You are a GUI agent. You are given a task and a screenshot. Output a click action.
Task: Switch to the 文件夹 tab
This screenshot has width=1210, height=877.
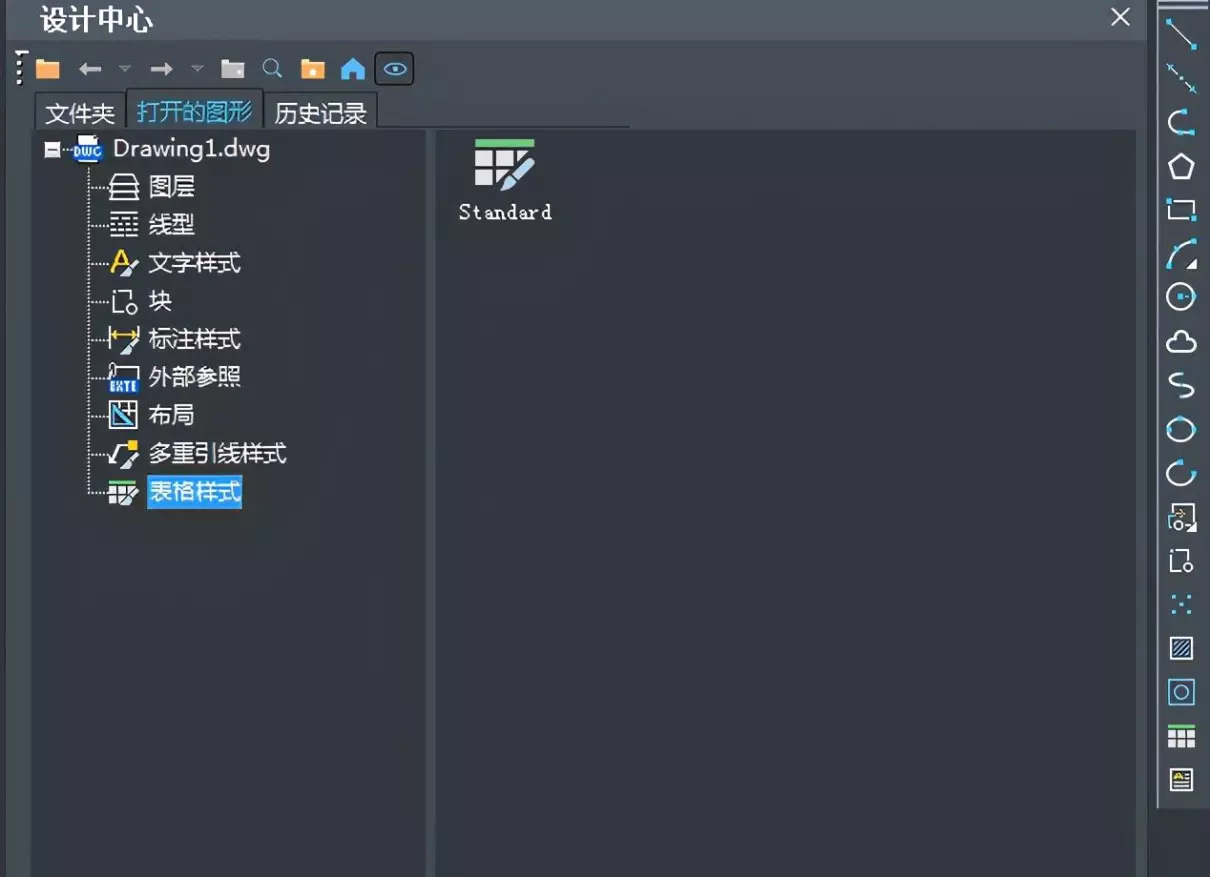click(80, 113)
